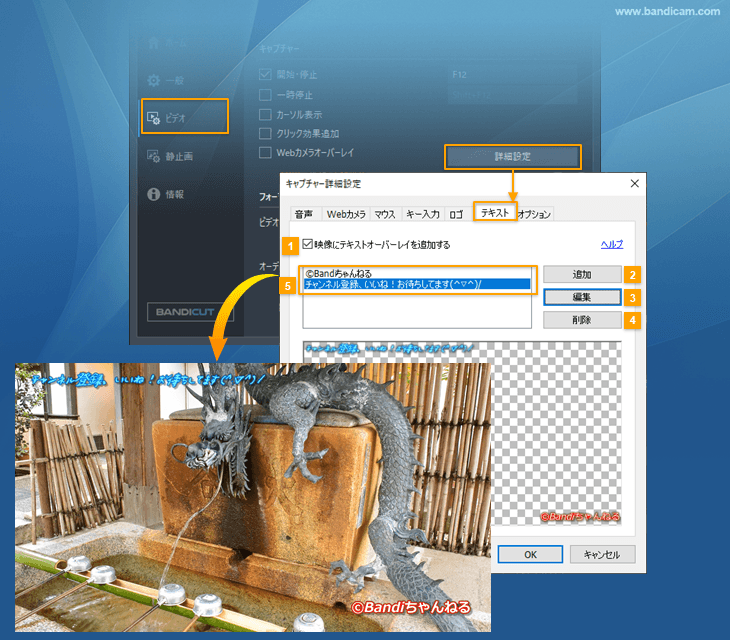Select the 静止画 (Image) sidebar icon
730x640 pixels.
pyautogui.click(x=154, y=156)
